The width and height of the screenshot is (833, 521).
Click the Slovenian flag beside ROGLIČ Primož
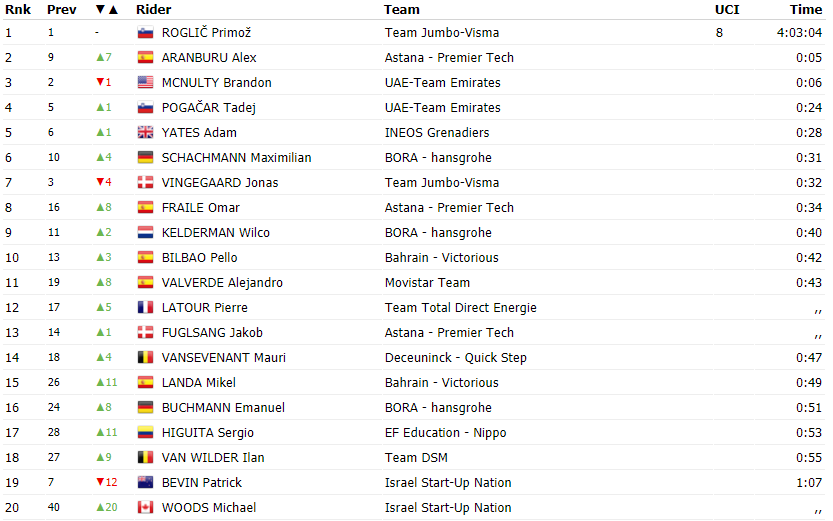point(145,33)
